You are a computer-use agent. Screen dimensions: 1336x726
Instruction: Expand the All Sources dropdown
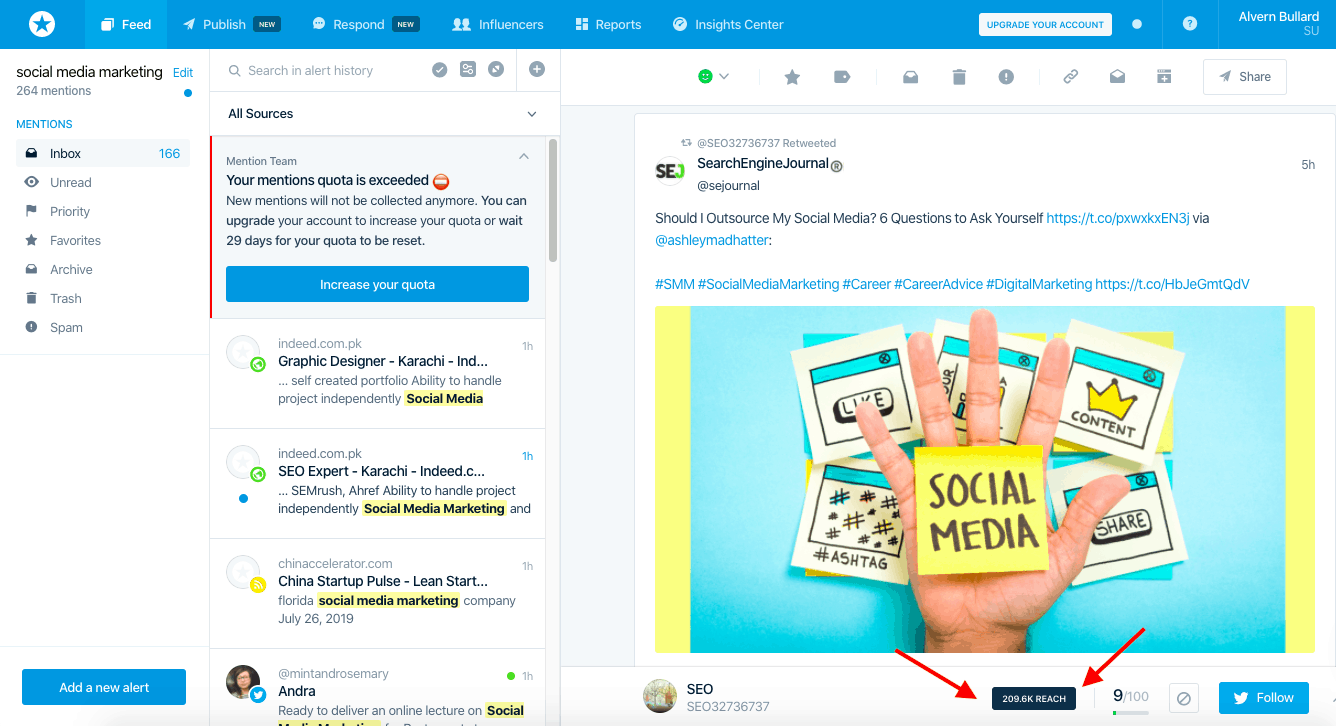[384, 114]
